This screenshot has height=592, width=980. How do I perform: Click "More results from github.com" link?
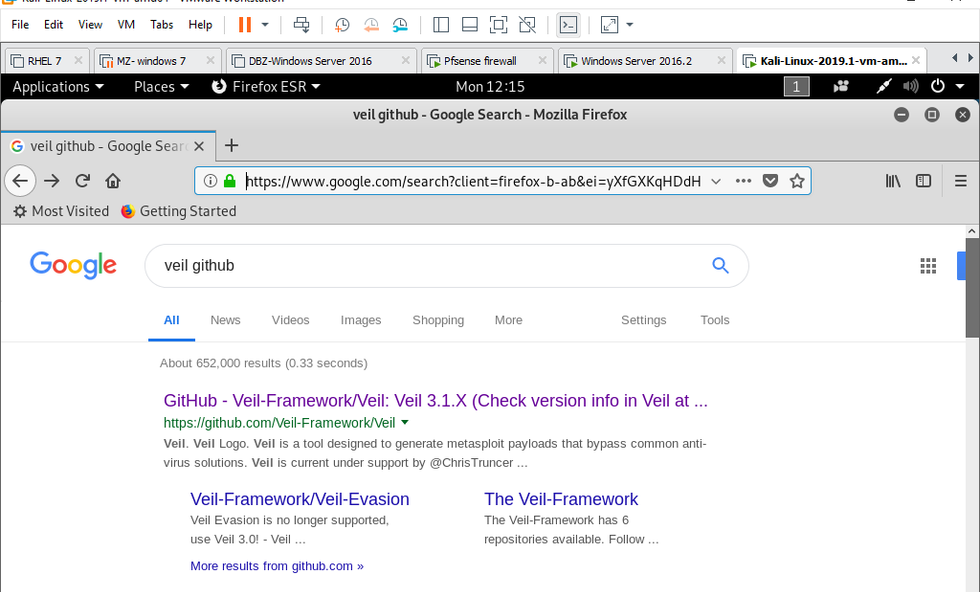click(x=277, y=566)
